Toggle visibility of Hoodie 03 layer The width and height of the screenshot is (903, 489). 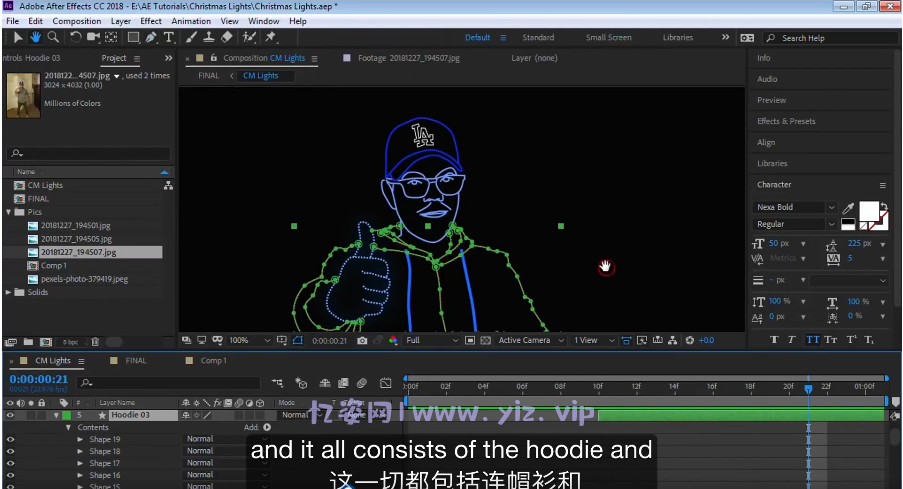point(10,415)
